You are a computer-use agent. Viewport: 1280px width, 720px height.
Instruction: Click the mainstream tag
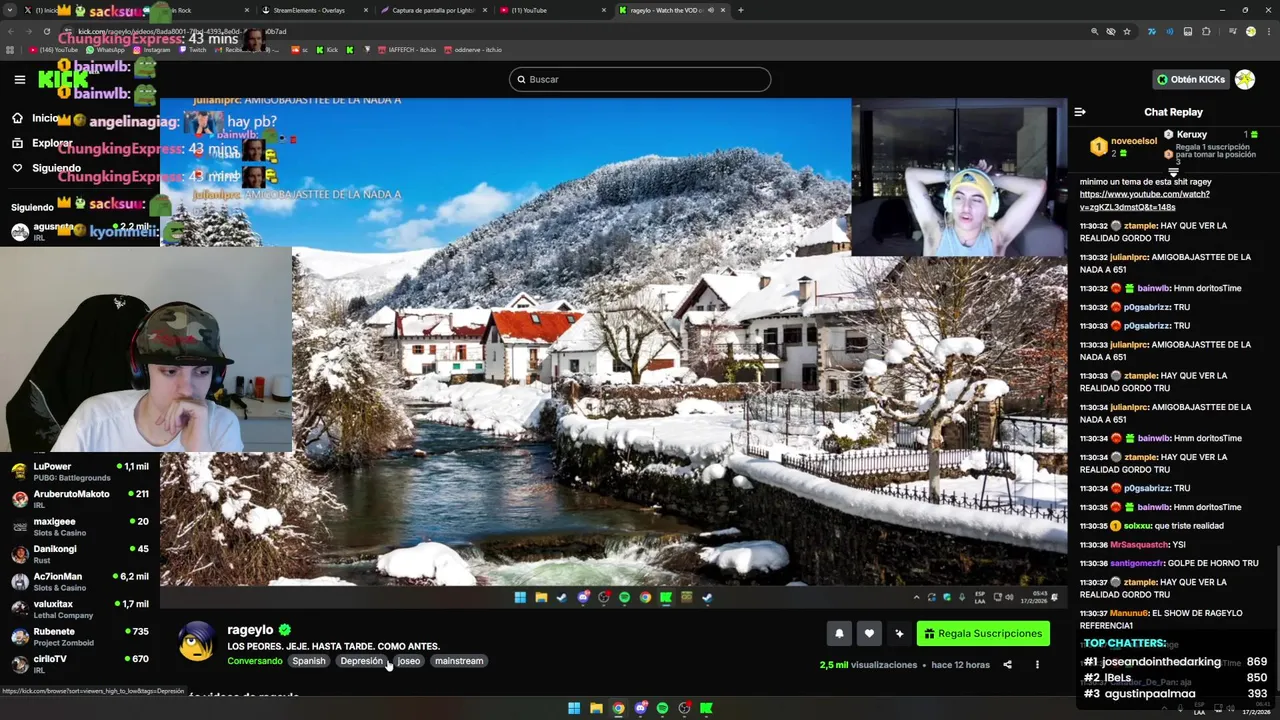(459, 661)
